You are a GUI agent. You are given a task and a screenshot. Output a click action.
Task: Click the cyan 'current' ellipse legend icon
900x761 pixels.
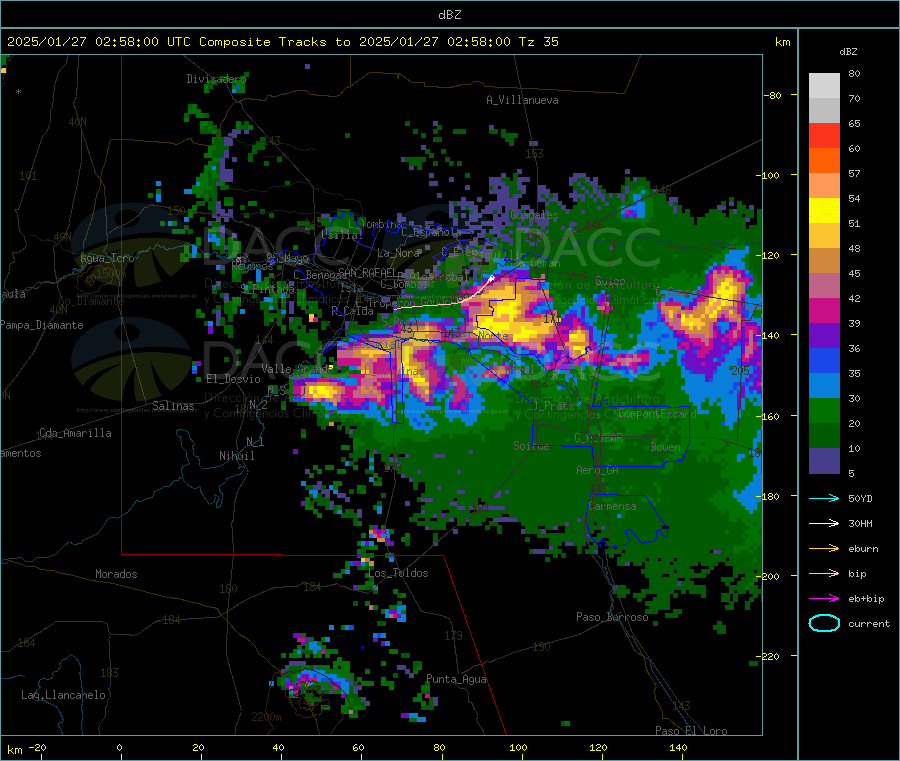824,623
